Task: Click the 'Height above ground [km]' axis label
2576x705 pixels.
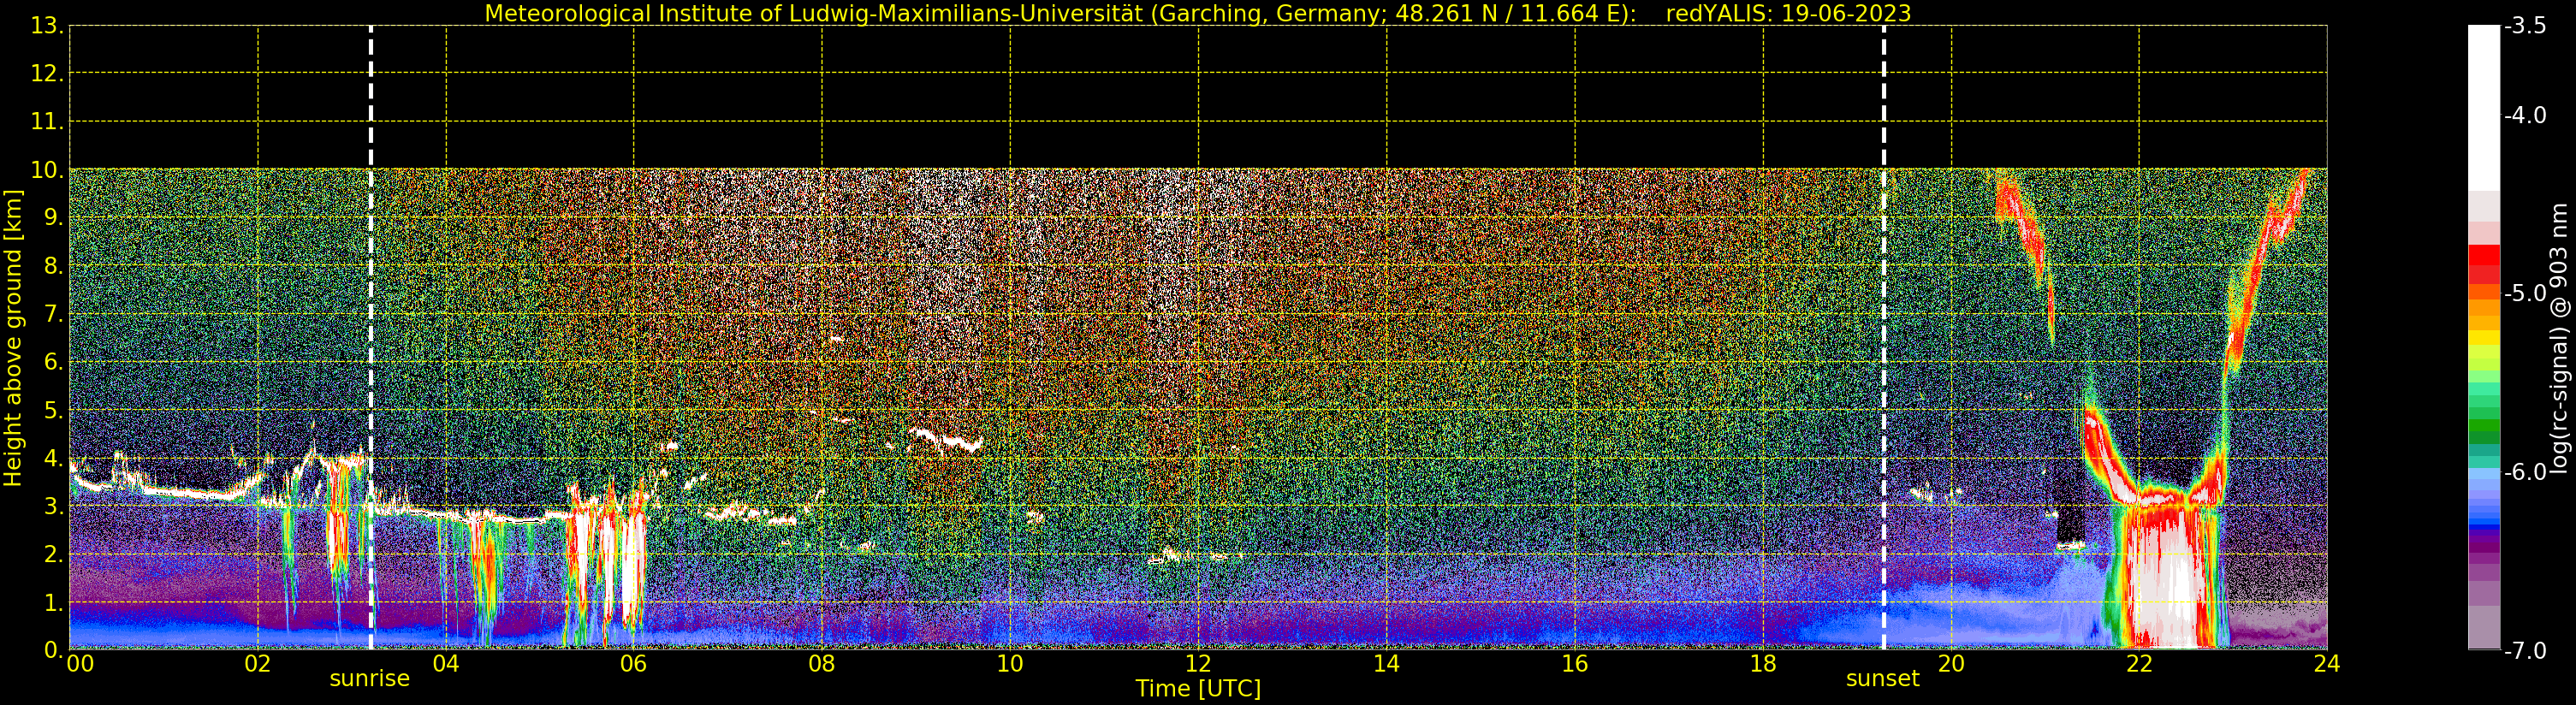Action: tap(13, 337)
